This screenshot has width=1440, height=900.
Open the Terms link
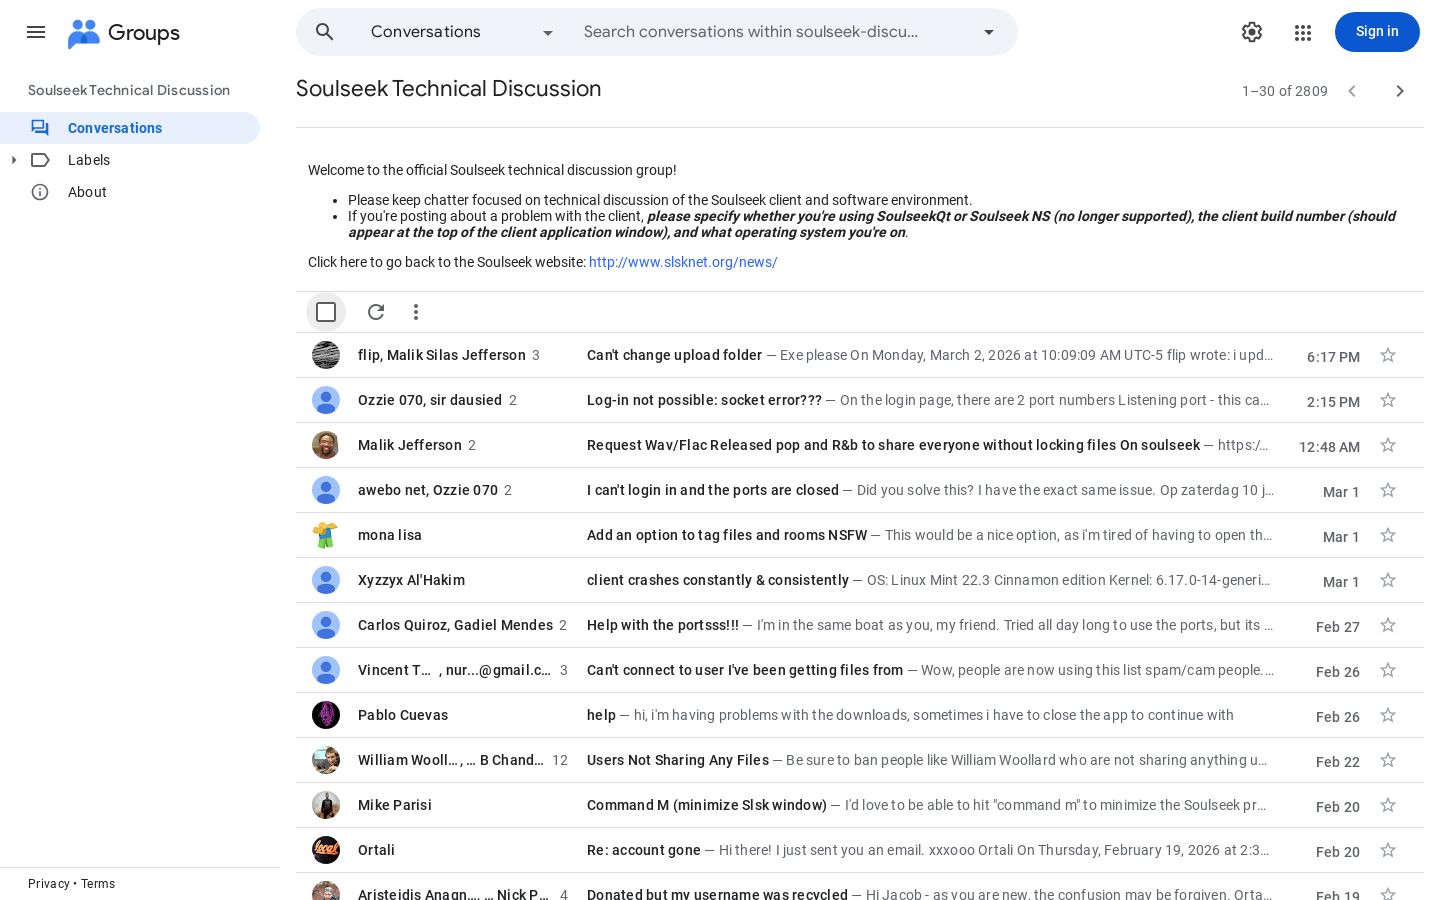pos(98,884)
